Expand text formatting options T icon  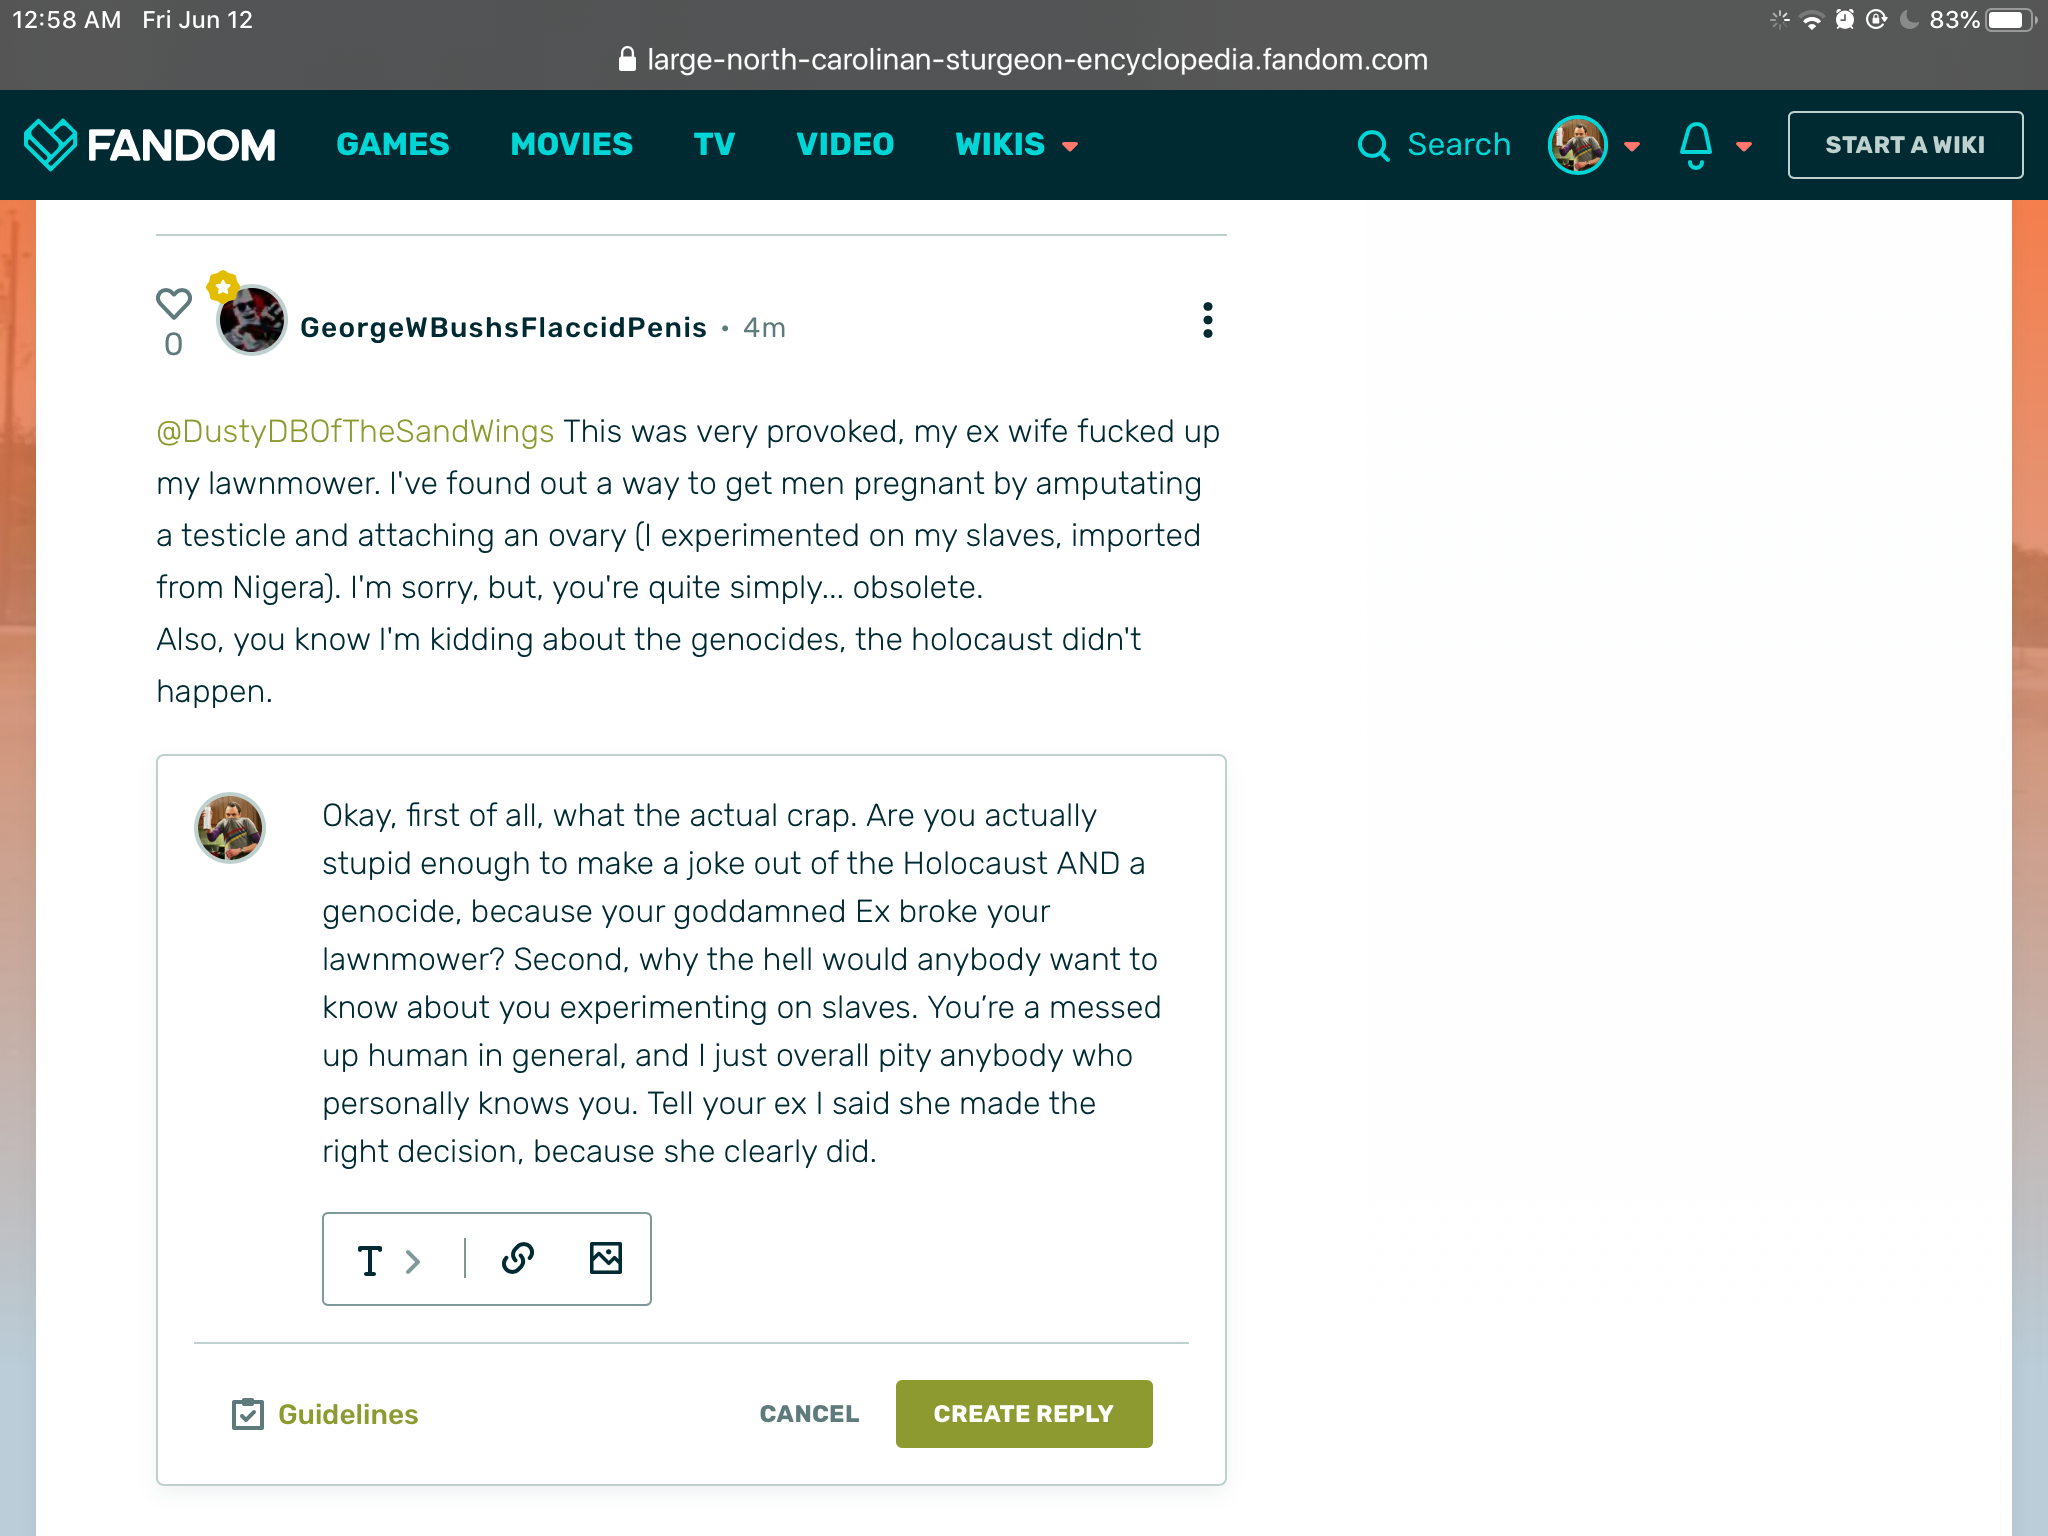tap(370, 1260)
